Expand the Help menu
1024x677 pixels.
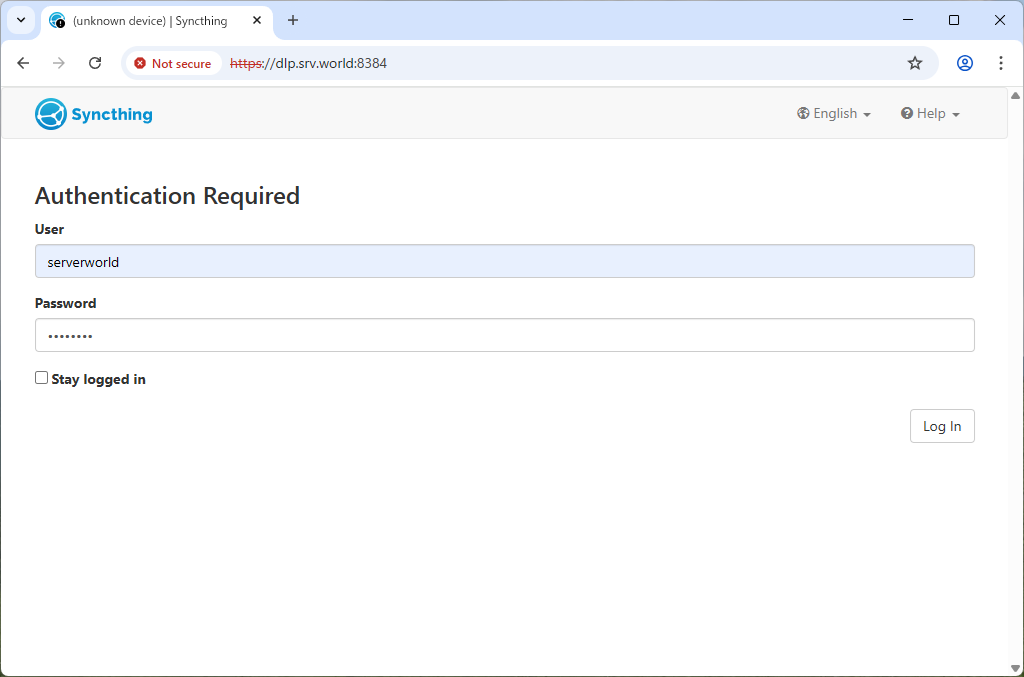[x=930, y=114]
